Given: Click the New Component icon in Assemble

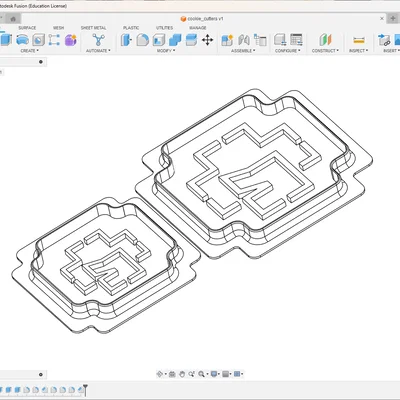Looking at the screenshot, I should pos(227,40).
